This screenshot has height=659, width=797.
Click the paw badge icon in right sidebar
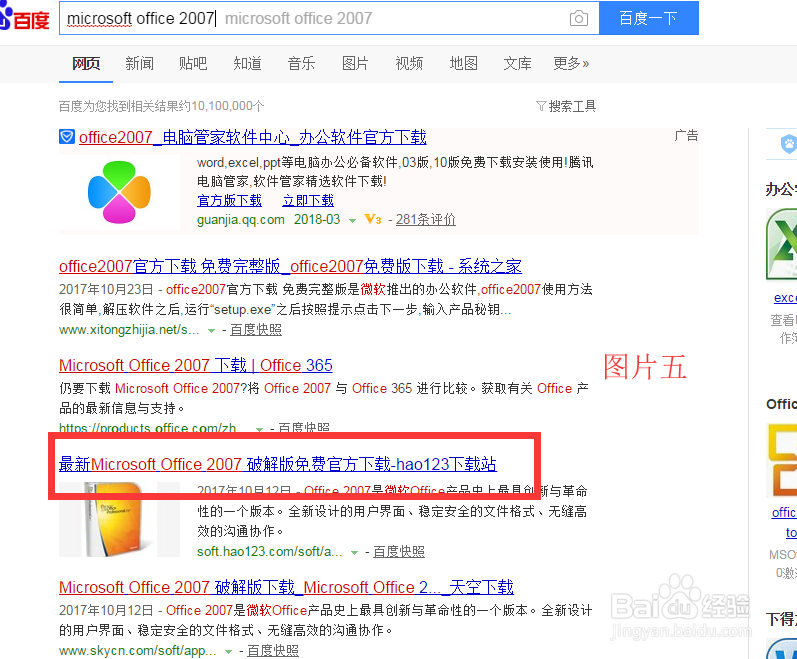click(x=788, y=144)
